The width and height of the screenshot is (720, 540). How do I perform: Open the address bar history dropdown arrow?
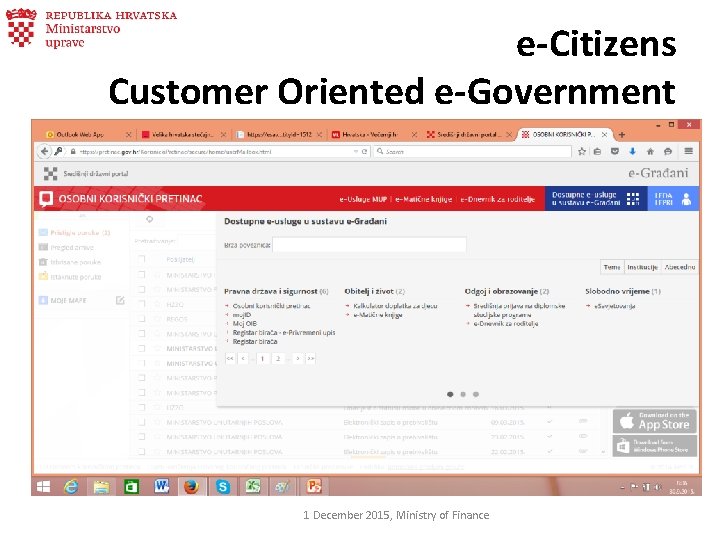tap(355, 151)
